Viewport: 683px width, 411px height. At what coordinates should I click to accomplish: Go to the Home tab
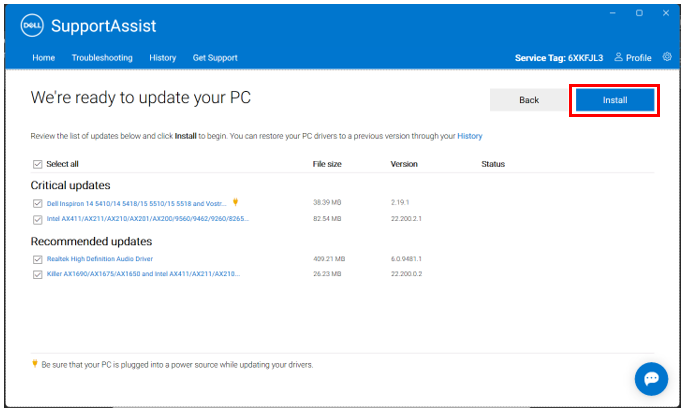pyautogui.click(x=44, y=58)
